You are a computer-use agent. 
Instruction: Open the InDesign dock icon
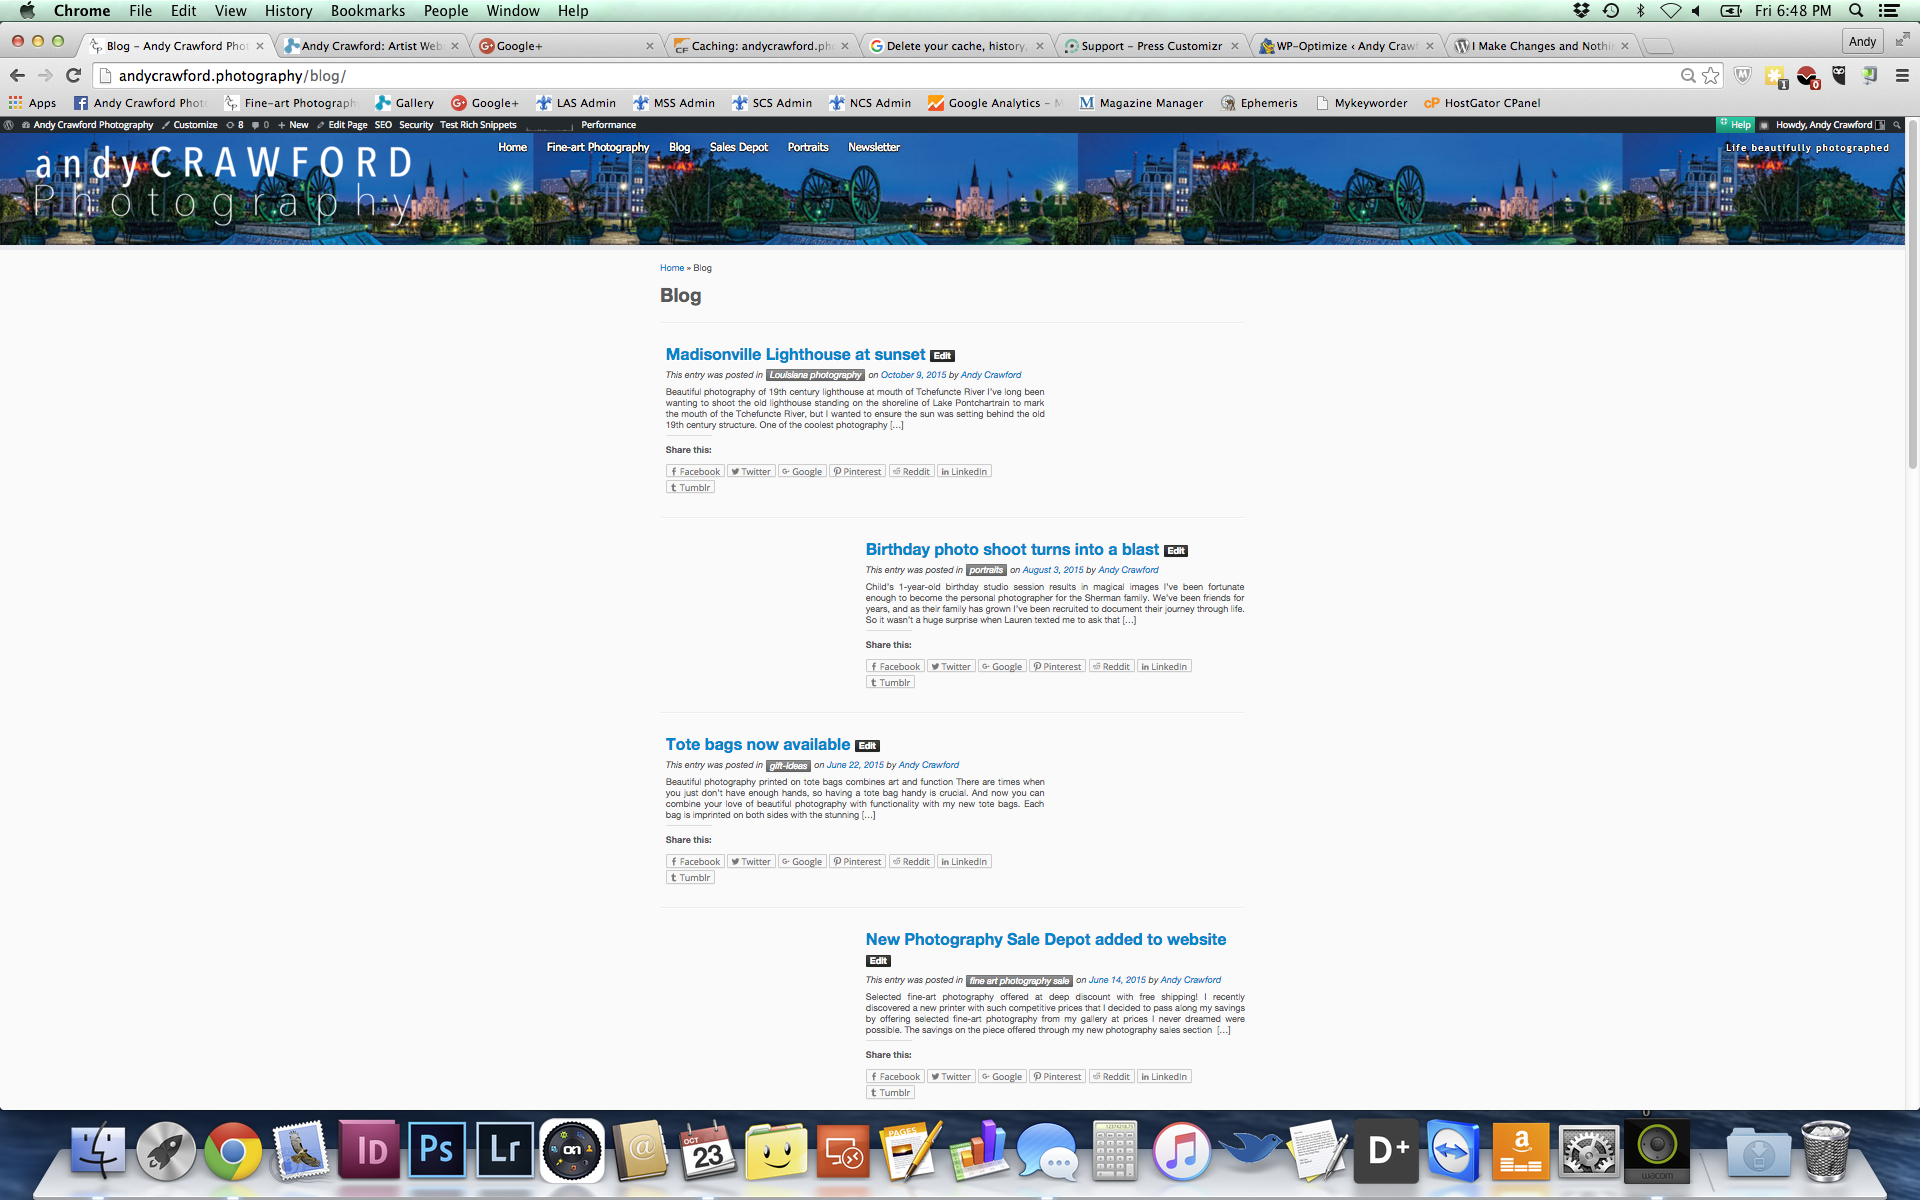pyautogui.click(x=369, y=1151)
